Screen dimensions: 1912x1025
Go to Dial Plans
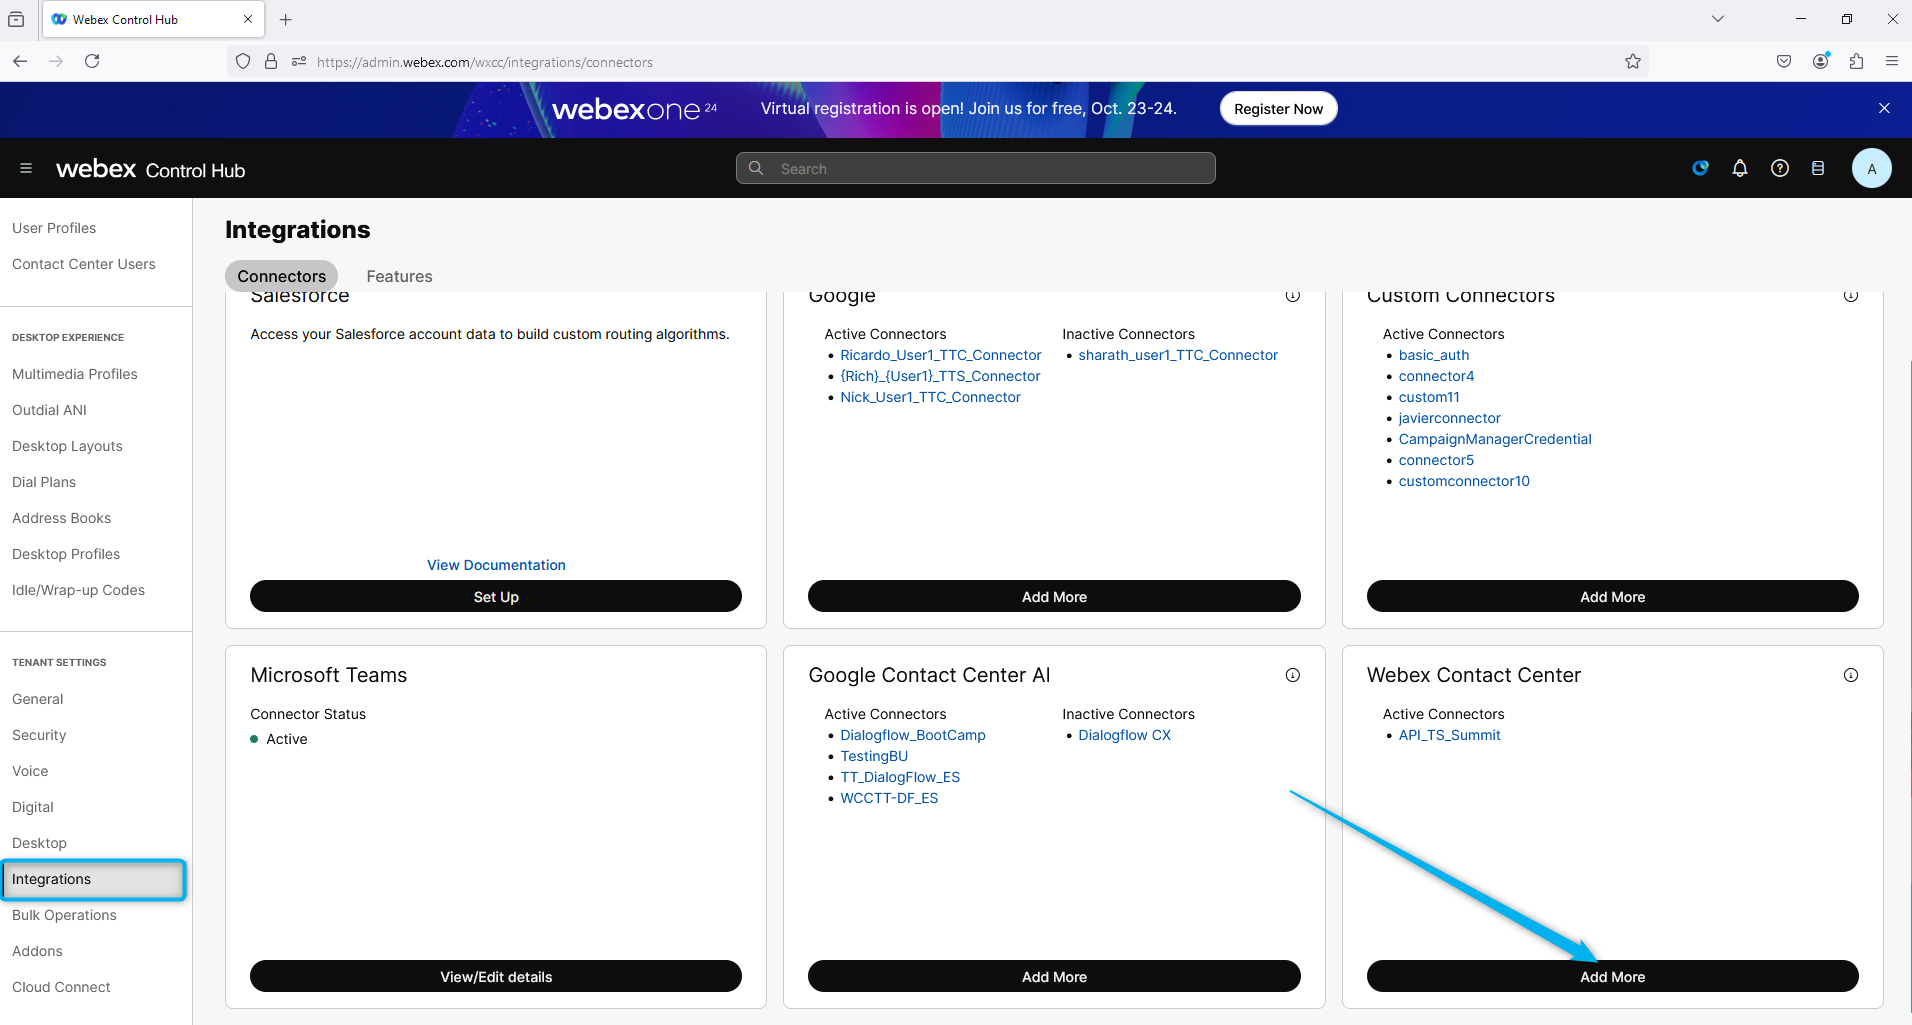(44, 482)
